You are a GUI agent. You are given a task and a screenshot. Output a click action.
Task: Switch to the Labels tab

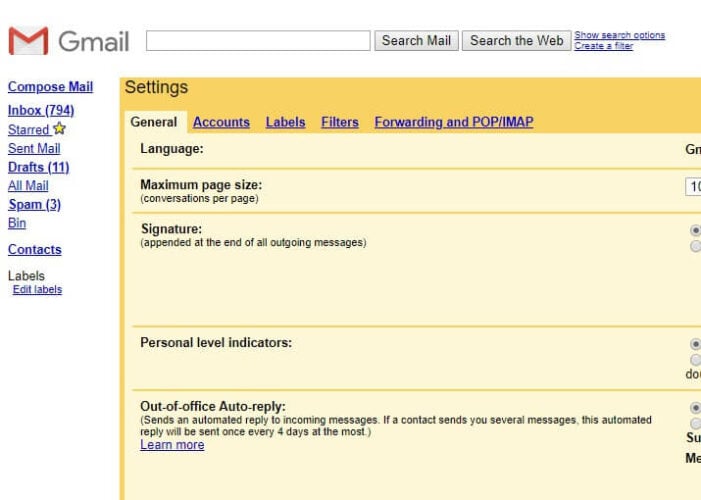(285, 122)
